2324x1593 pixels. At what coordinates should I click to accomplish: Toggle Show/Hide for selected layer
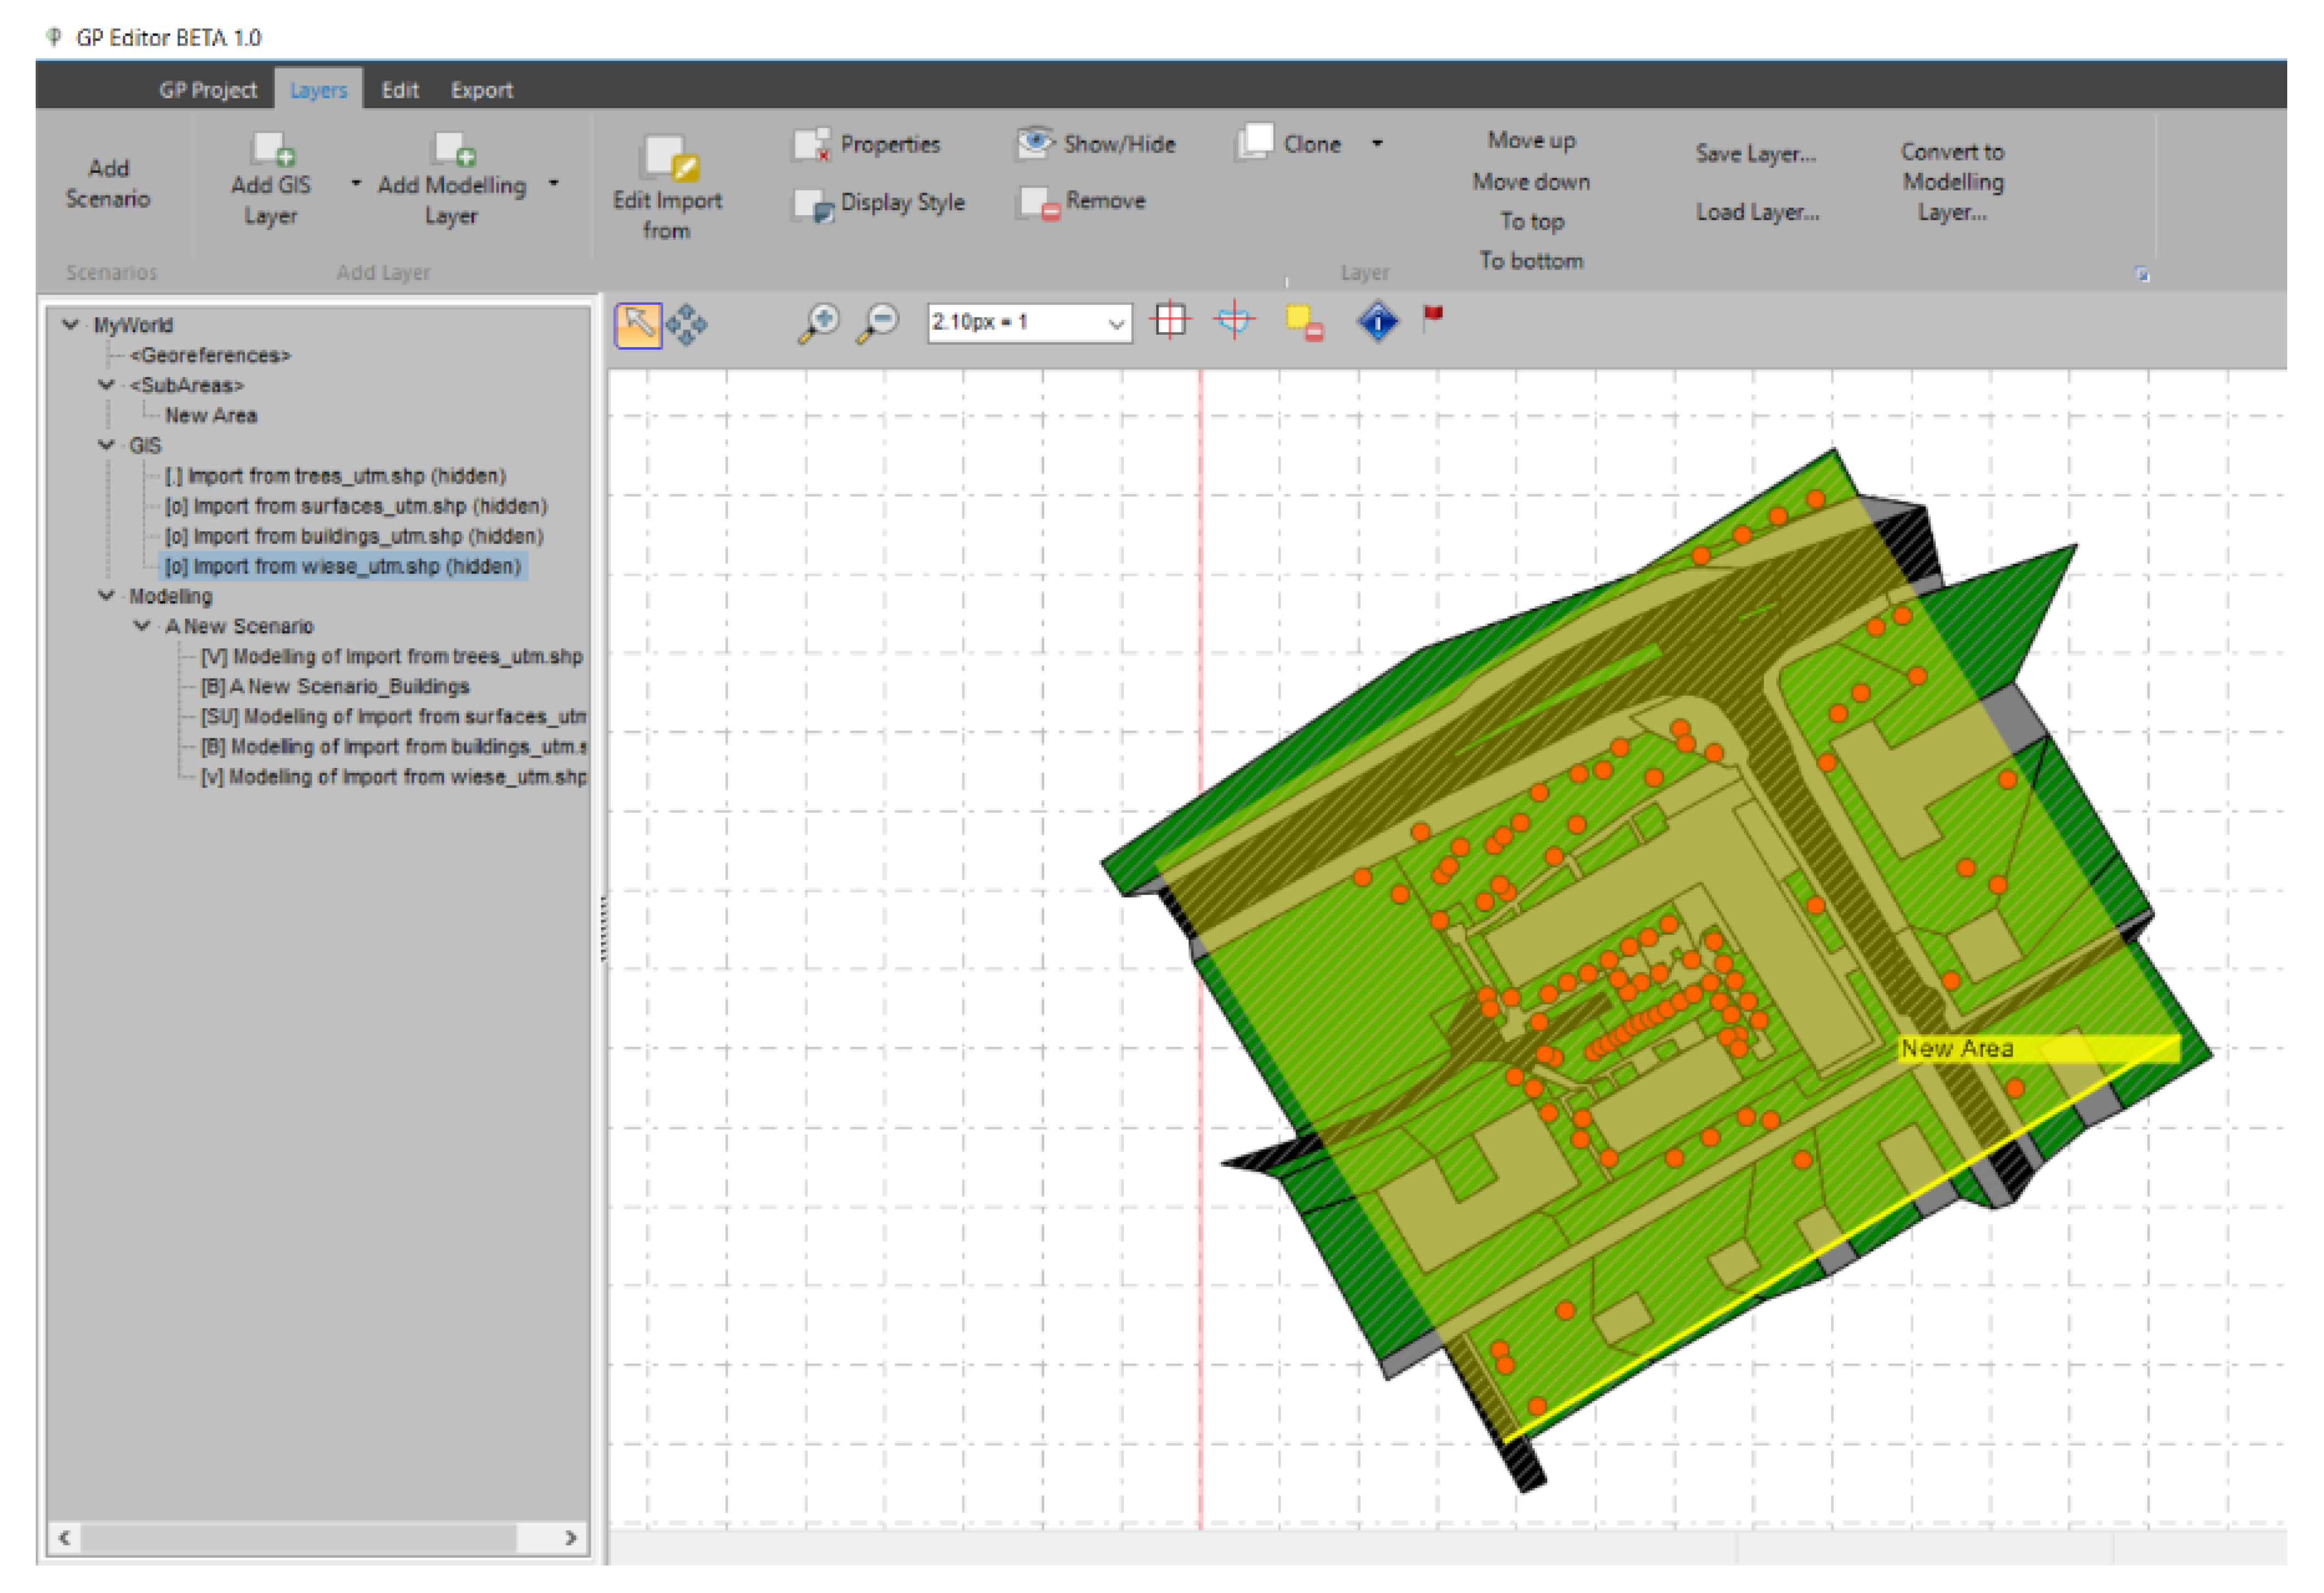[1096, 144]
